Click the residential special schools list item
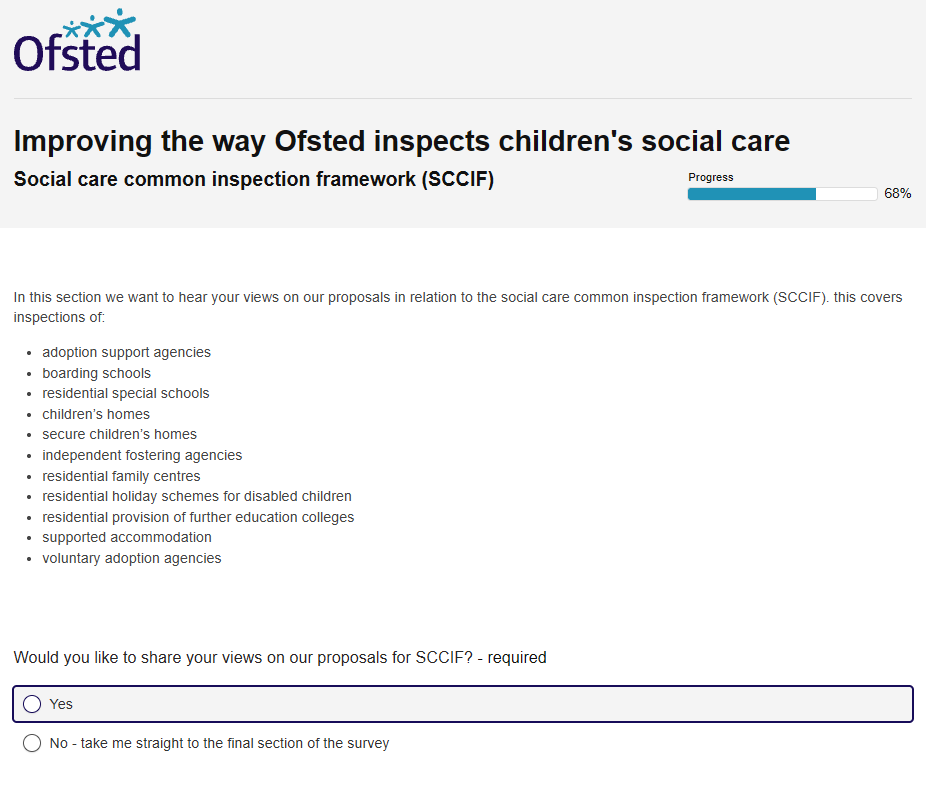 point(126,393)
